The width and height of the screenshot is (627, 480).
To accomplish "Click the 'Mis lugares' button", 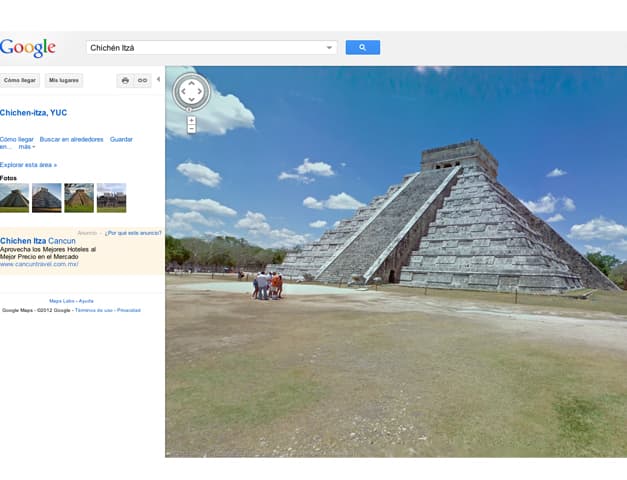I will 64,80.
